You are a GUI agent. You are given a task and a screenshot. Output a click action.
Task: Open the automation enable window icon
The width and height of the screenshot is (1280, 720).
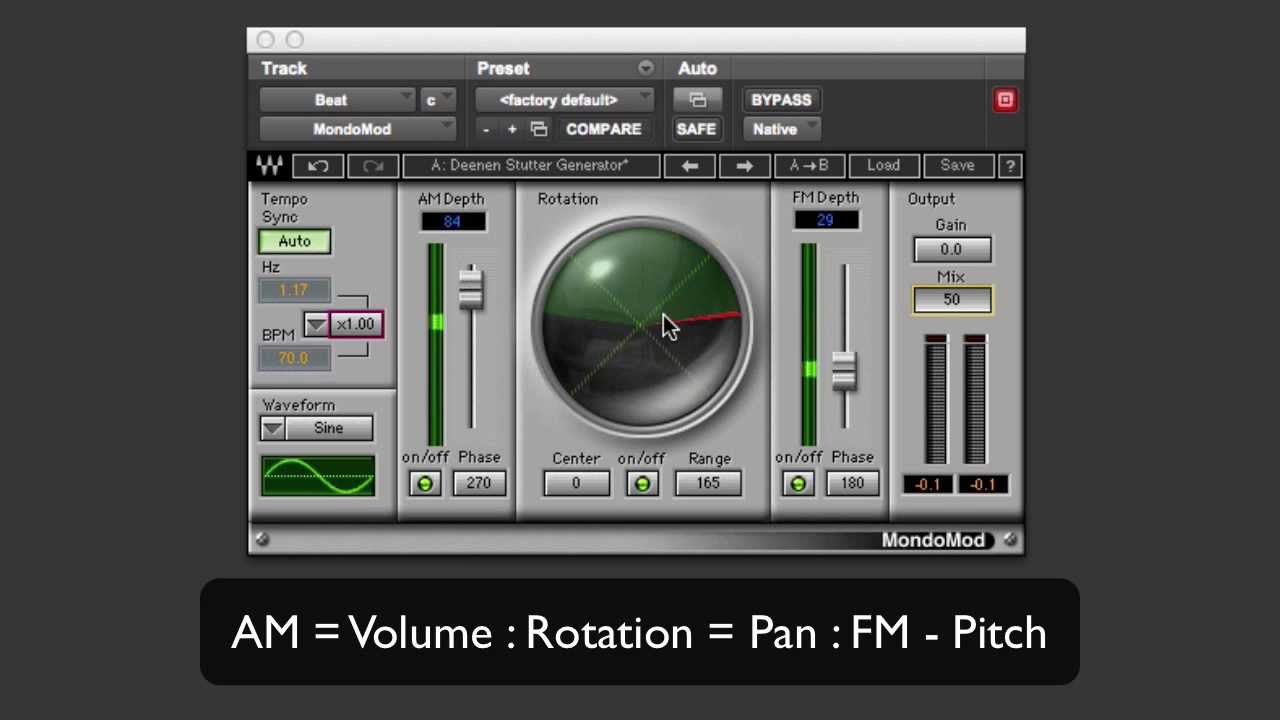point(697,100)
